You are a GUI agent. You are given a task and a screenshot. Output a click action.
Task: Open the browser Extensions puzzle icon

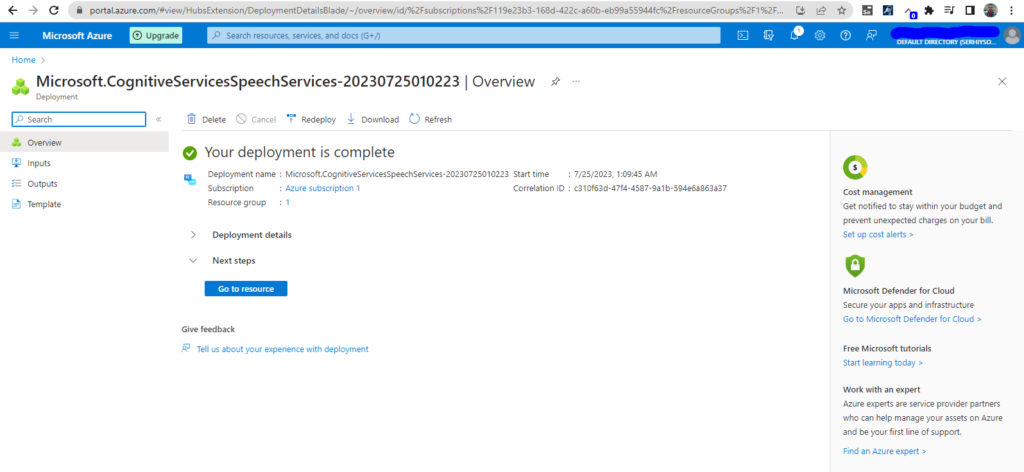tap(929, 10)
